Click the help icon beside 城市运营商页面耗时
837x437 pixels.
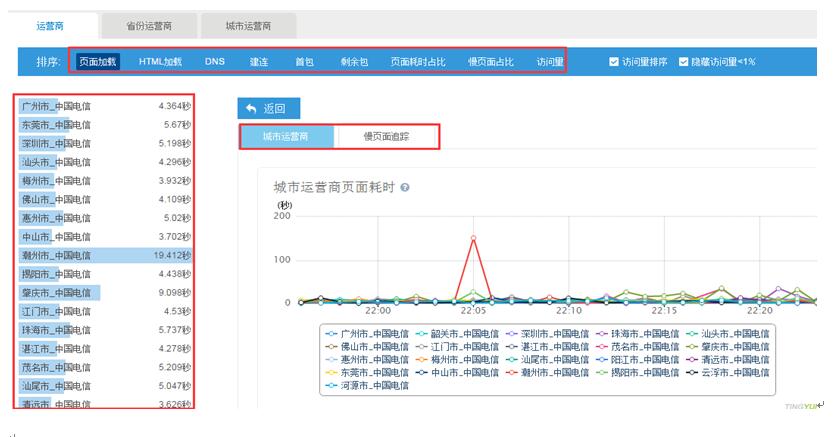[x=405, y=188]
